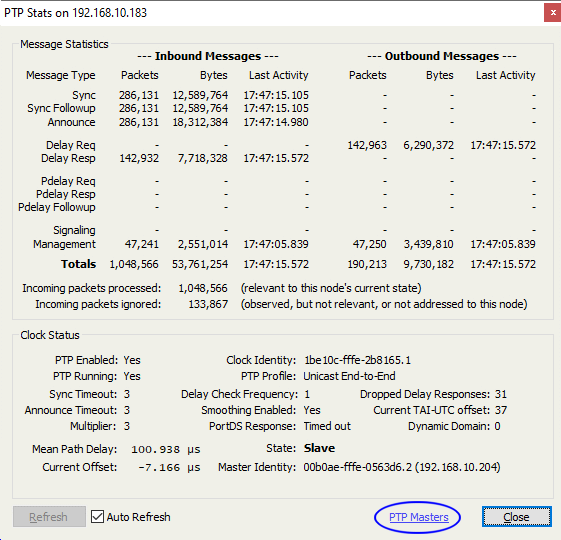Select the Master Identity value 00b0ae-fffe-0563d6.2
The width and height of the screenshot is (561, 540).
(x=357, y=467)
